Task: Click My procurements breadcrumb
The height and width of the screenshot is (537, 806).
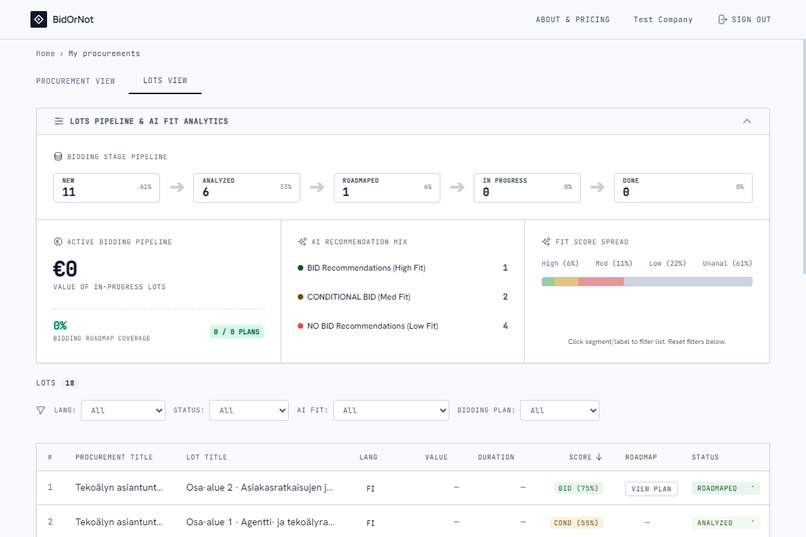Action: click(x=104, y=53)
